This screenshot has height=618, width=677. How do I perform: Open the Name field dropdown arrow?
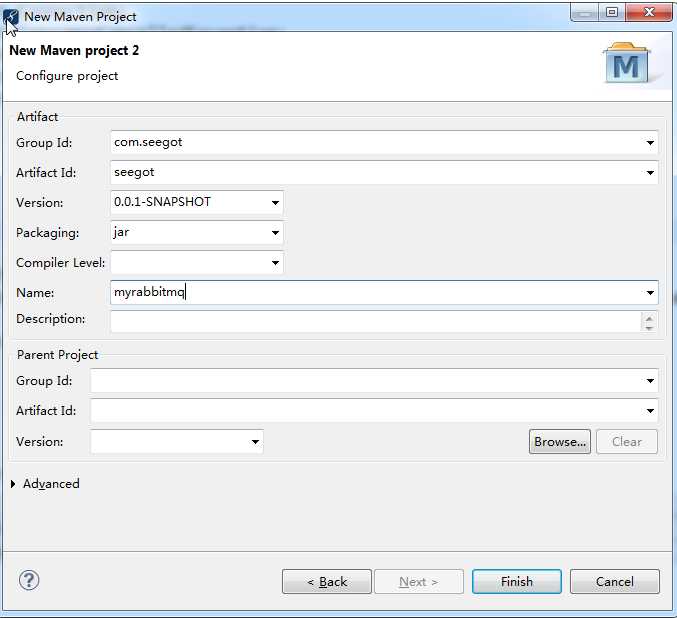click(650, 293)
